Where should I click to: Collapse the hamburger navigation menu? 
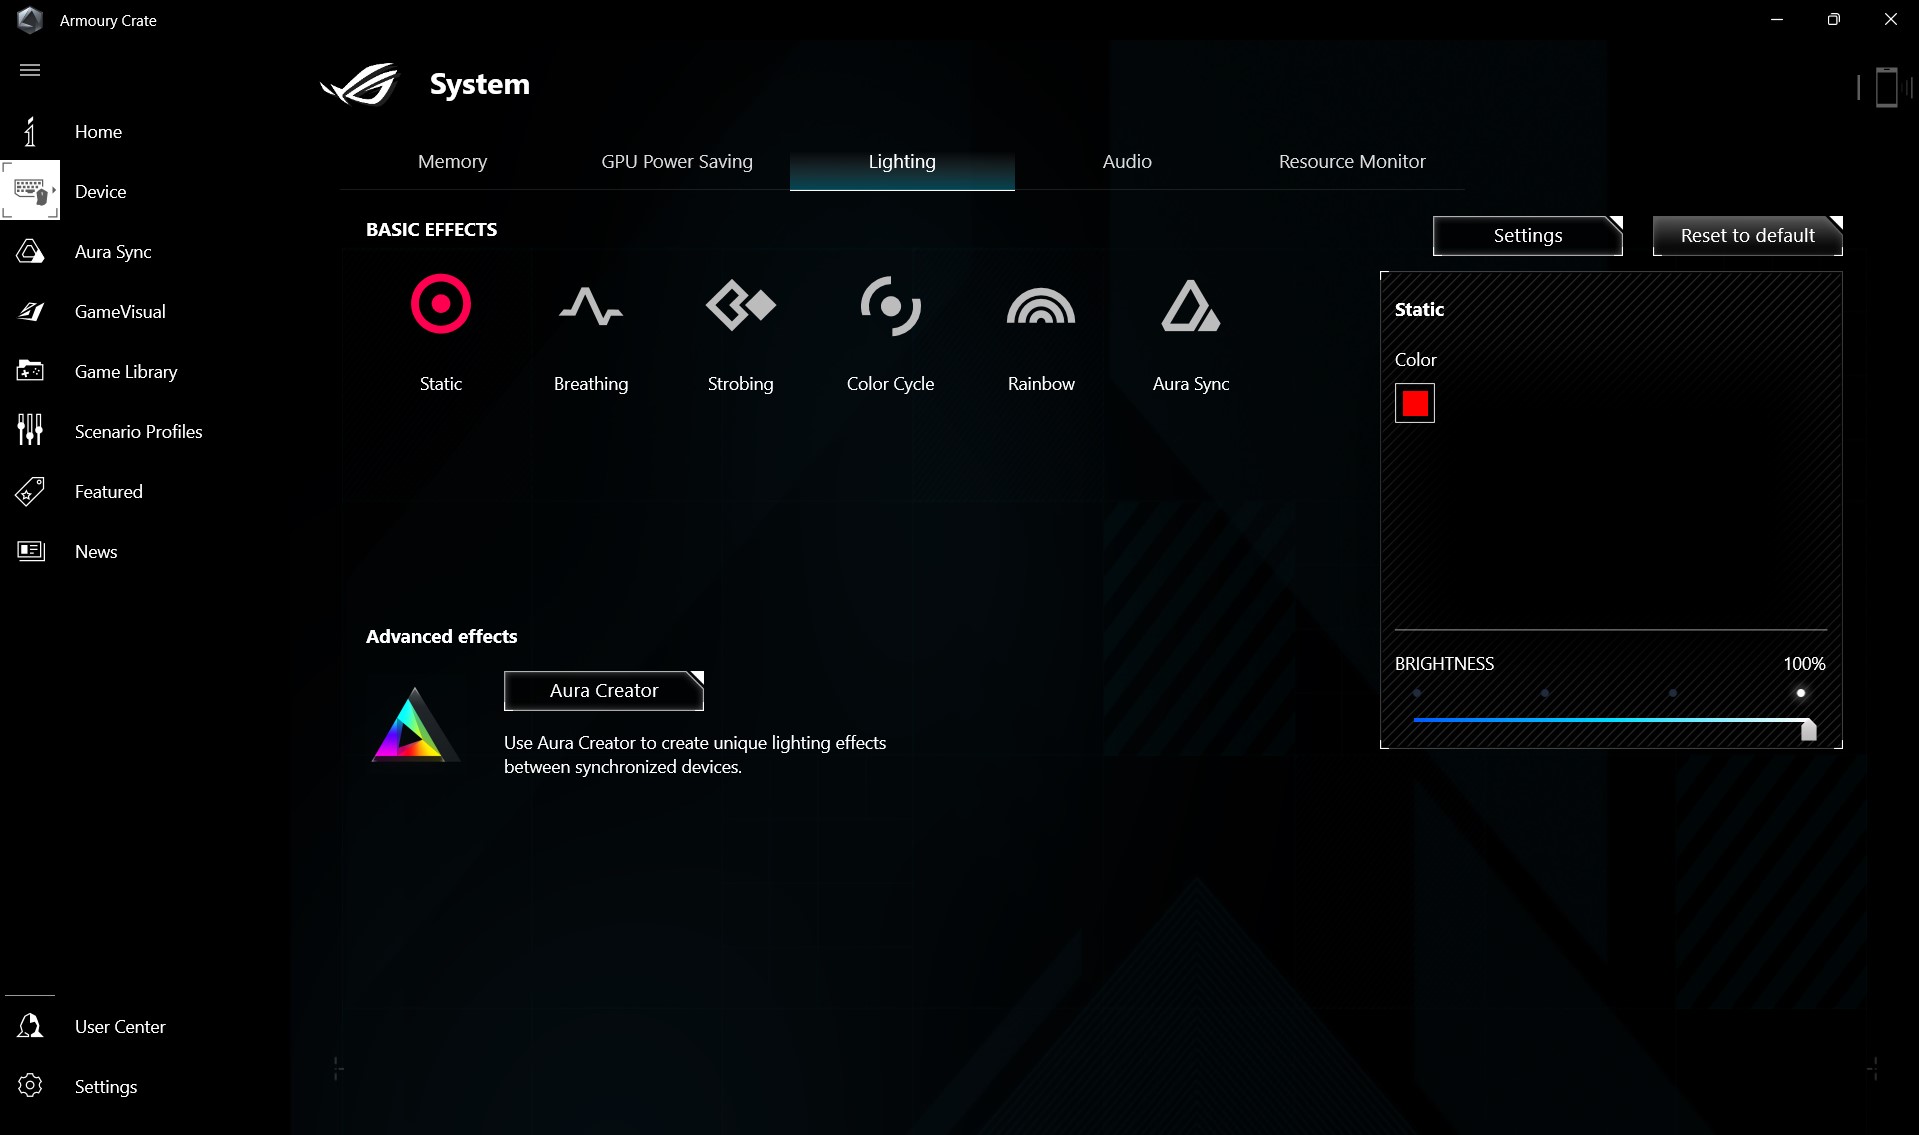[30, 70]
